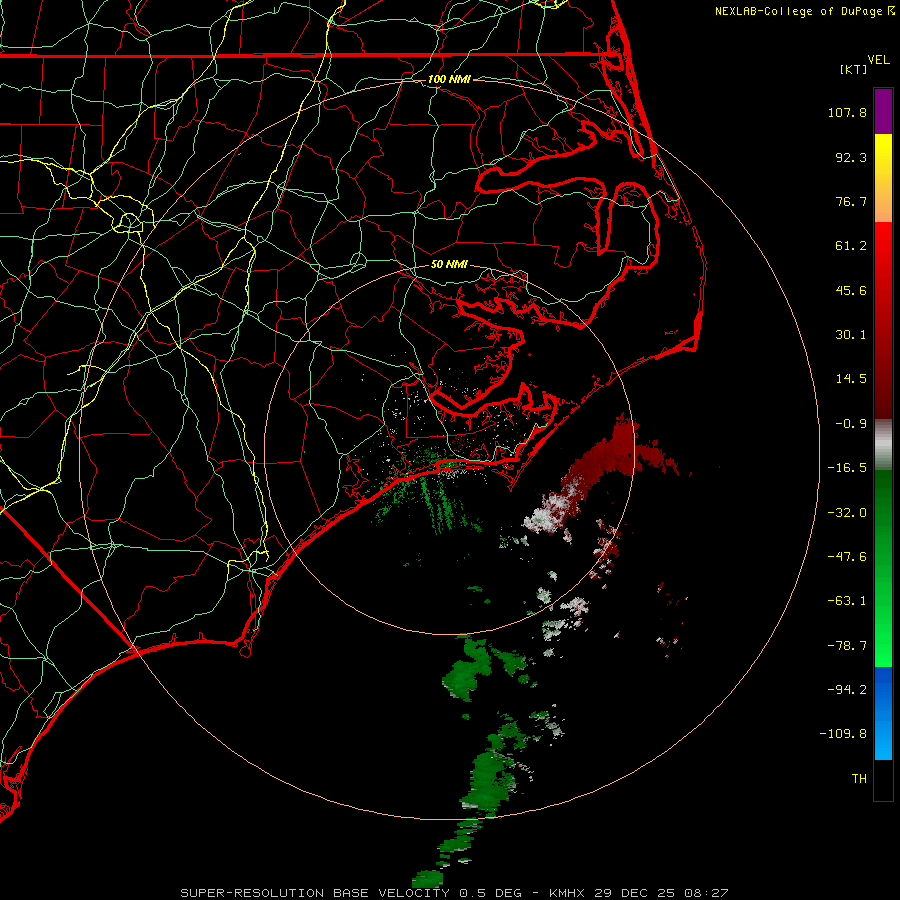The width and height of the screenshot is (900, 900).
Task: Click the 61.2 scale value
Action: pos(851,246)
